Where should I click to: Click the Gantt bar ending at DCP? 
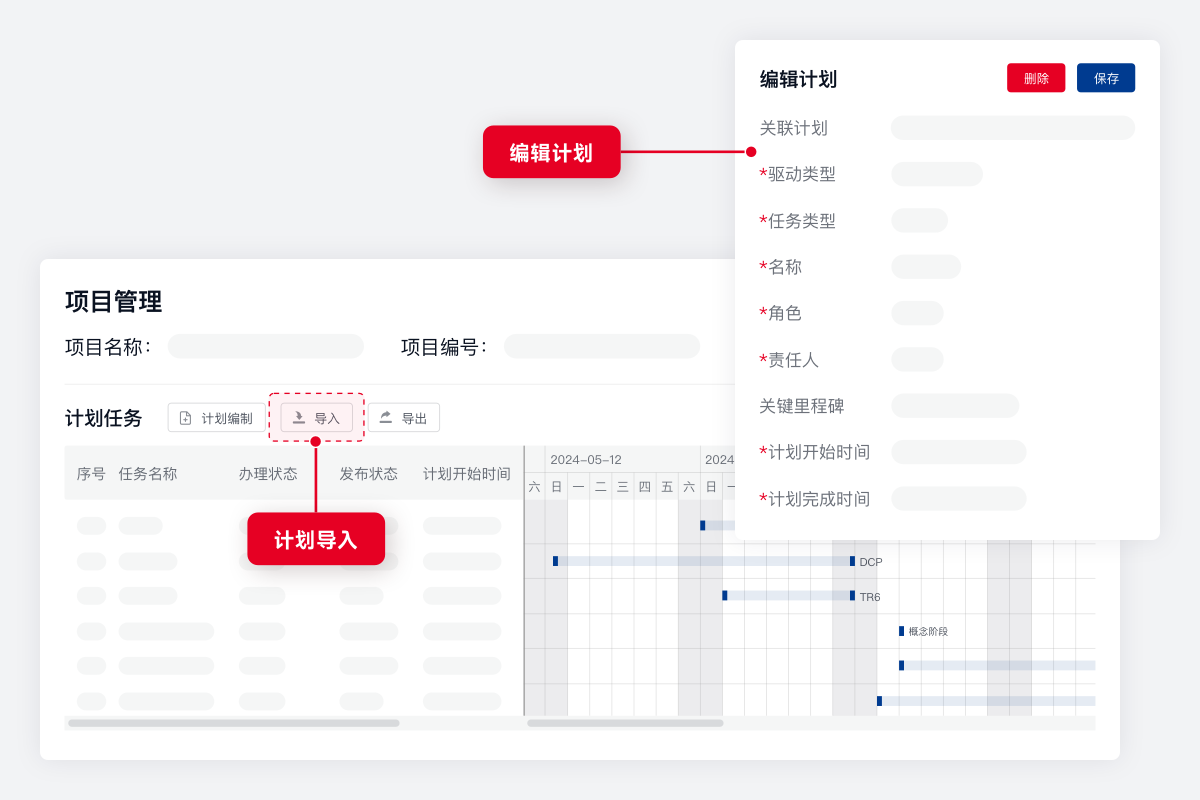tap(703, 561)
